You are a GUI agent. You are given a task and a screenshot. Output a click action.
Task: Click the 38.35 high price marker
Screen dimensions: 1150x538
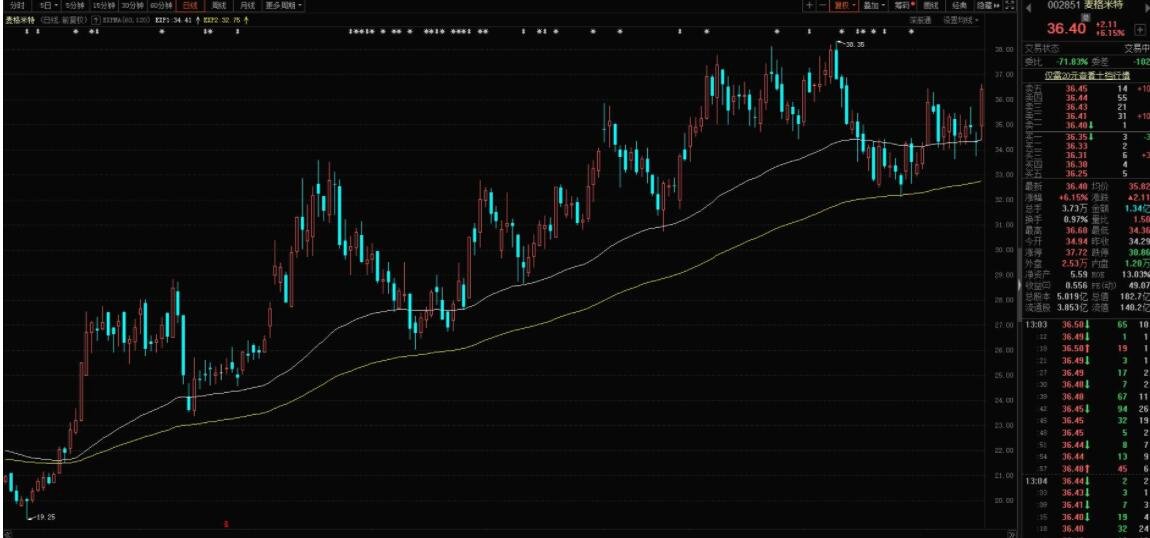click(x=854, y=45)
